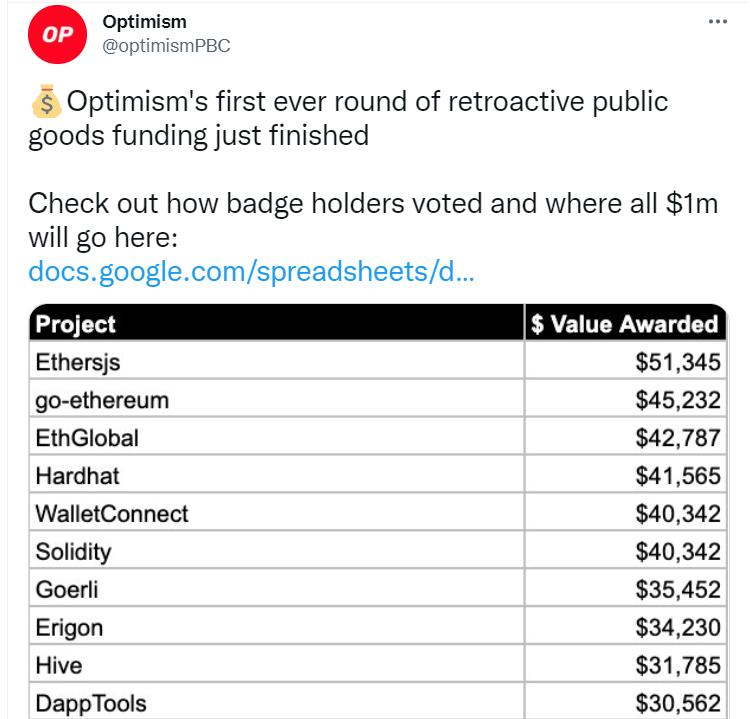Click the Solidity project entry
Image resolution: width=750 pixels, height=719 pixels.
point(74,552)
